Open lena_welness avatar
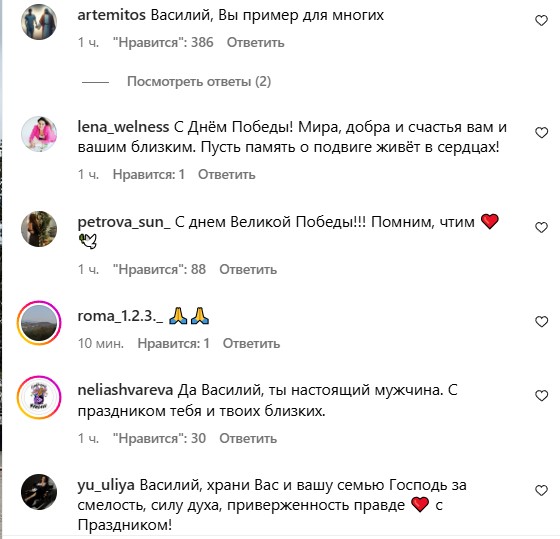This screenshot has height=539, width=560. pyautogui.click(x=39, y=134)
